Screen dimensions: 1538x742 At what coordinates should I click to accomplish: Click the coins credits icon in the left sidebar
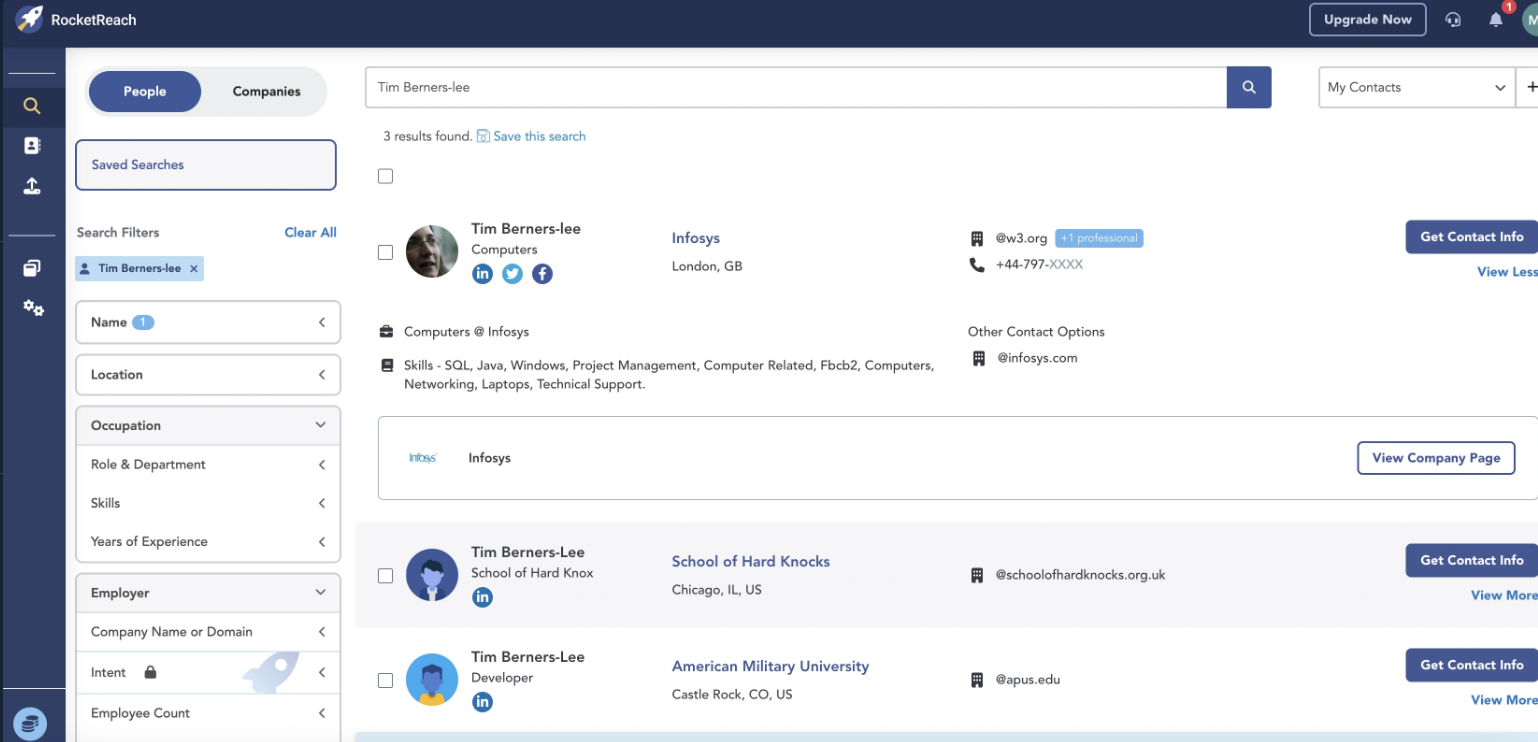click(32, 722)
